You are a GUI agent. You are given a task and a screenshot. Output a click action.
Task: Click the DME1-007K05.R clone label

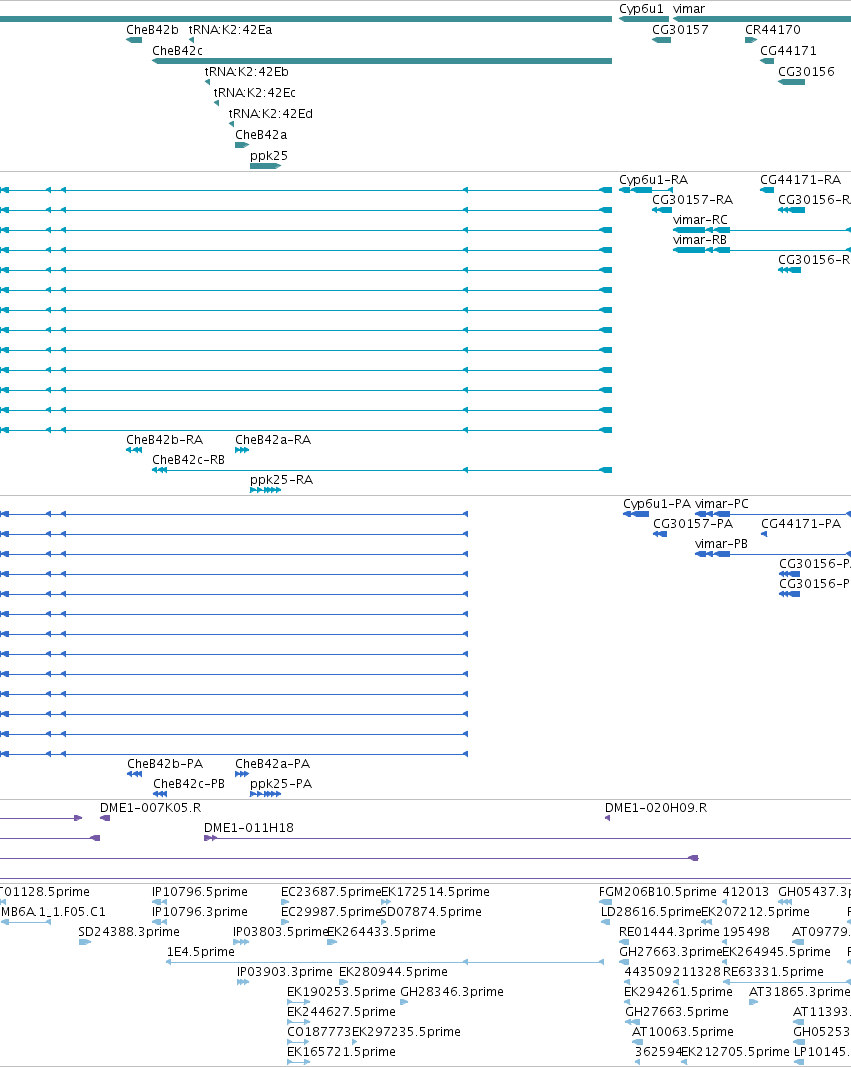point(150,808)
